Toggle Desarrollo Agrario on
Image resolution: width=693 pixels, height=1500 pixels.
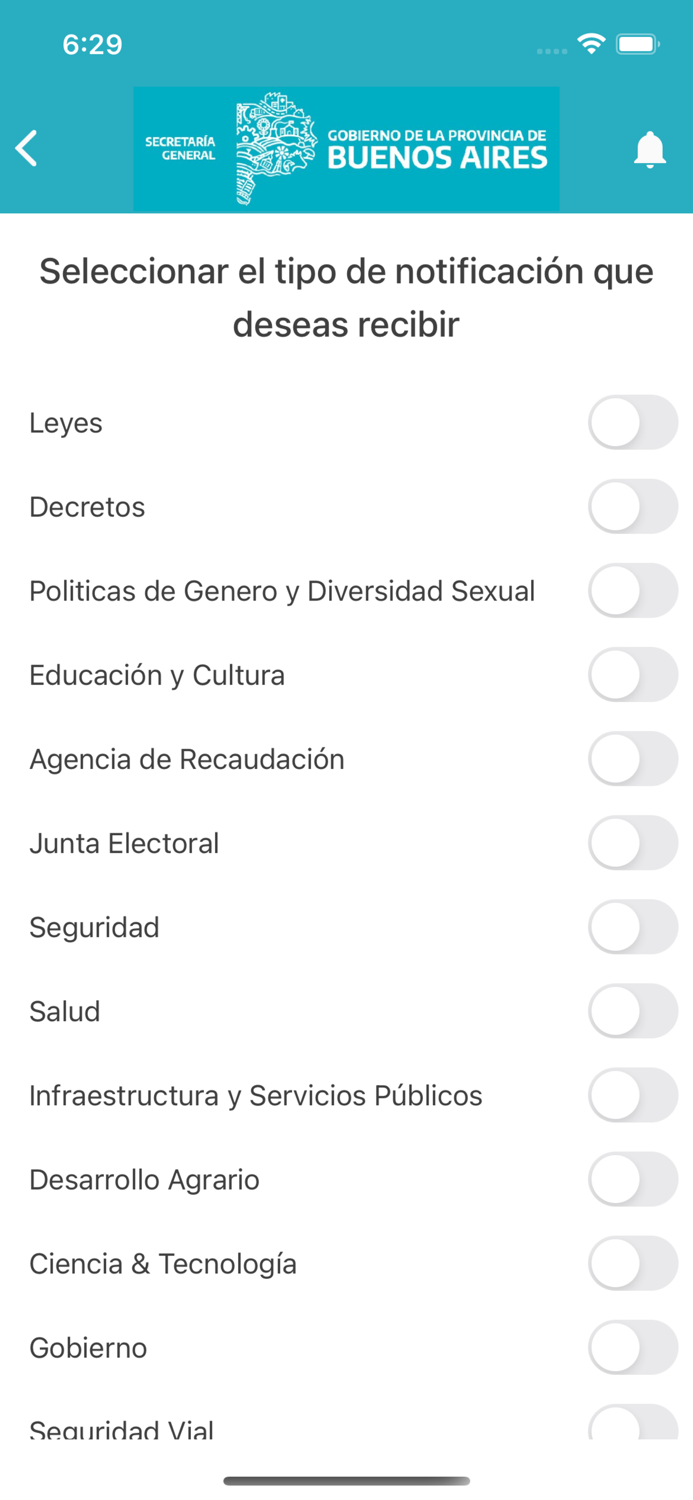click(x=633, y=1179)
